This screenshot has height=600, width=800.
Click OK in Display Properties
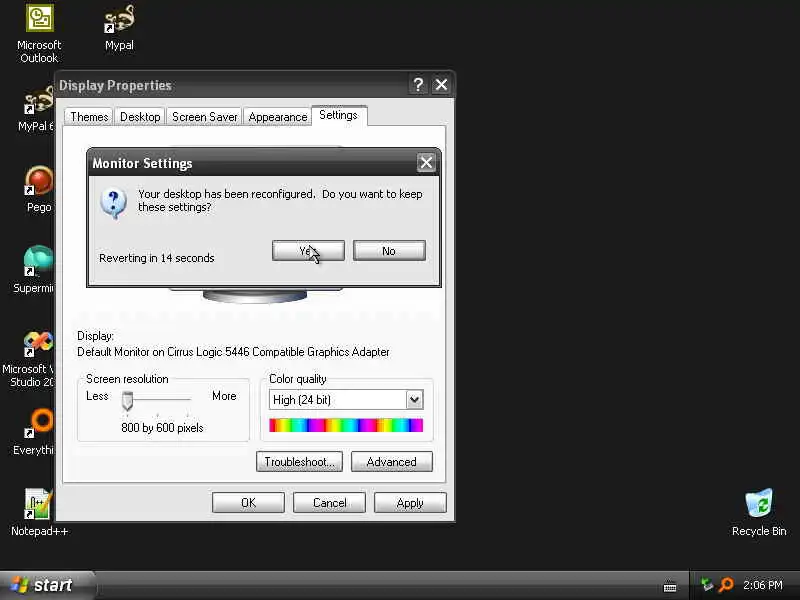click(248, 503)
